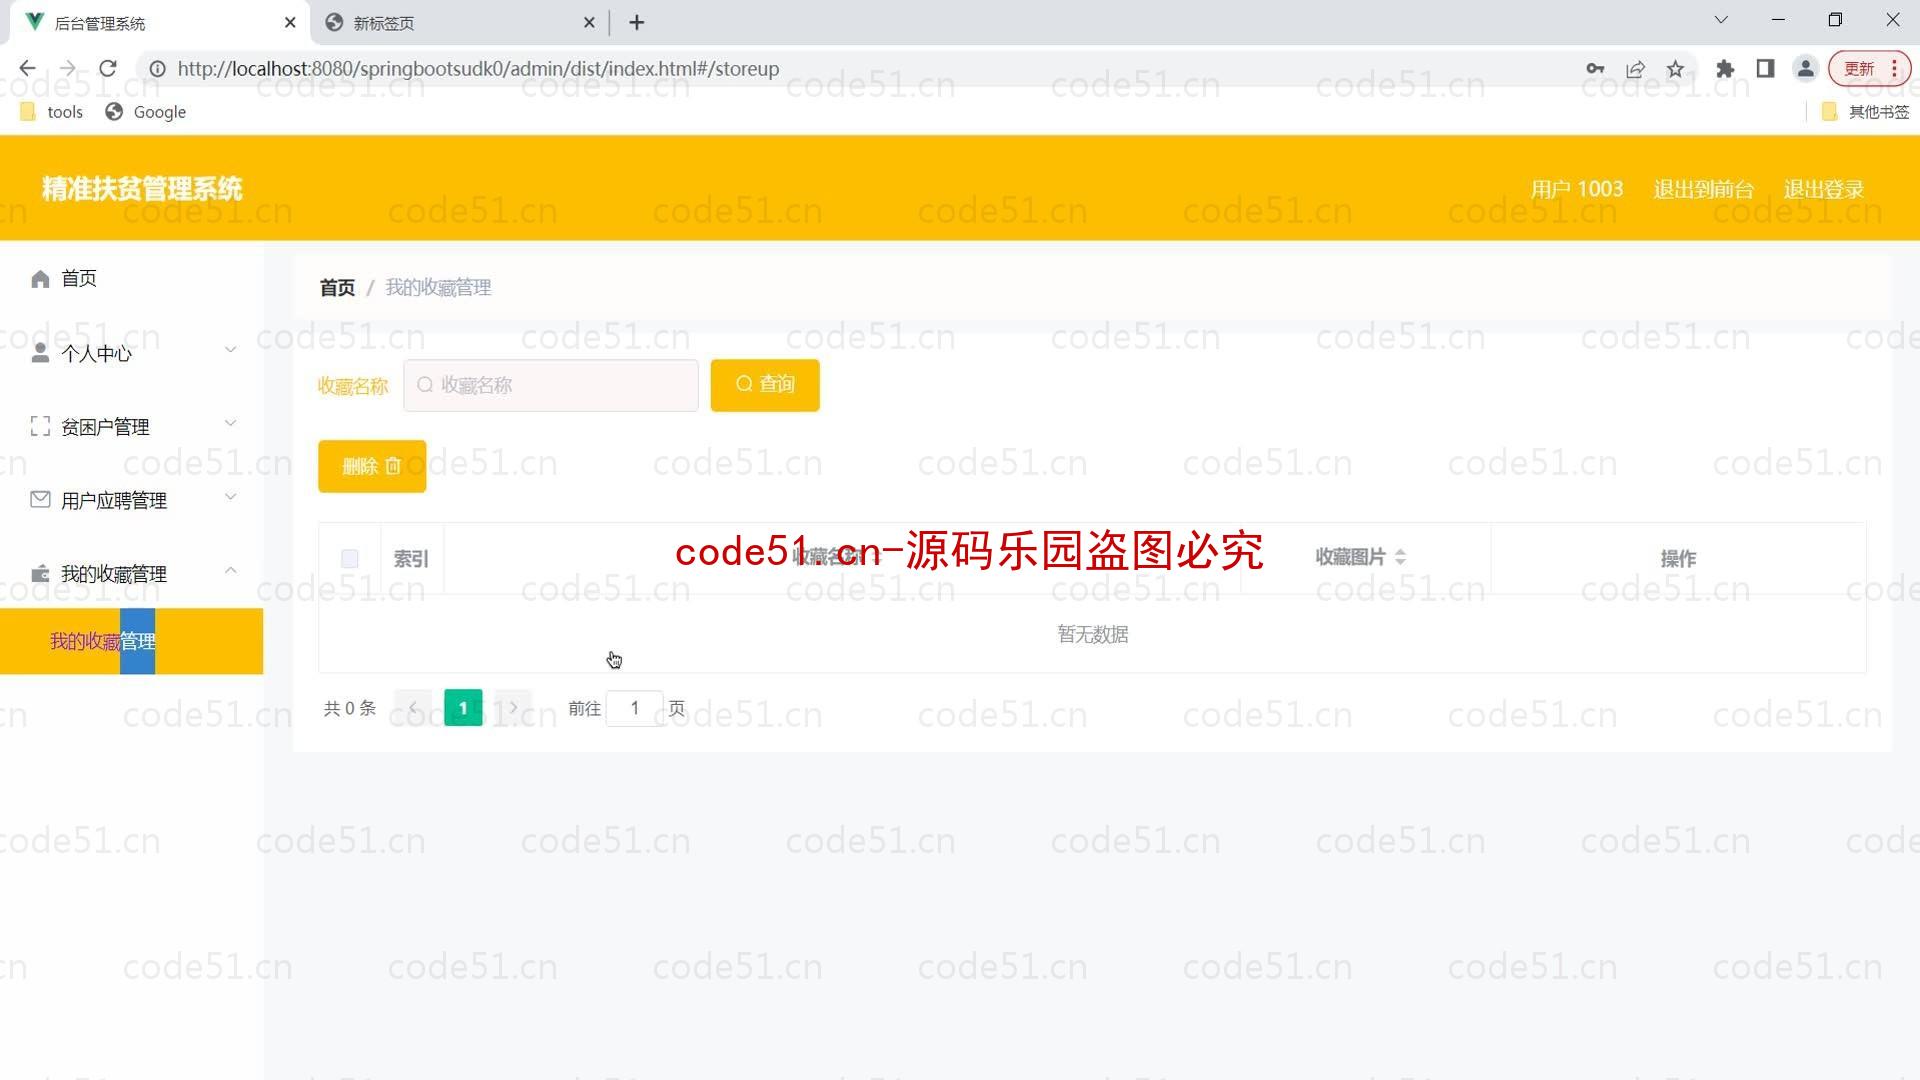Open site information icon in address bar
Viewport: 1920px width, 1080px height.
click(157, 69)
